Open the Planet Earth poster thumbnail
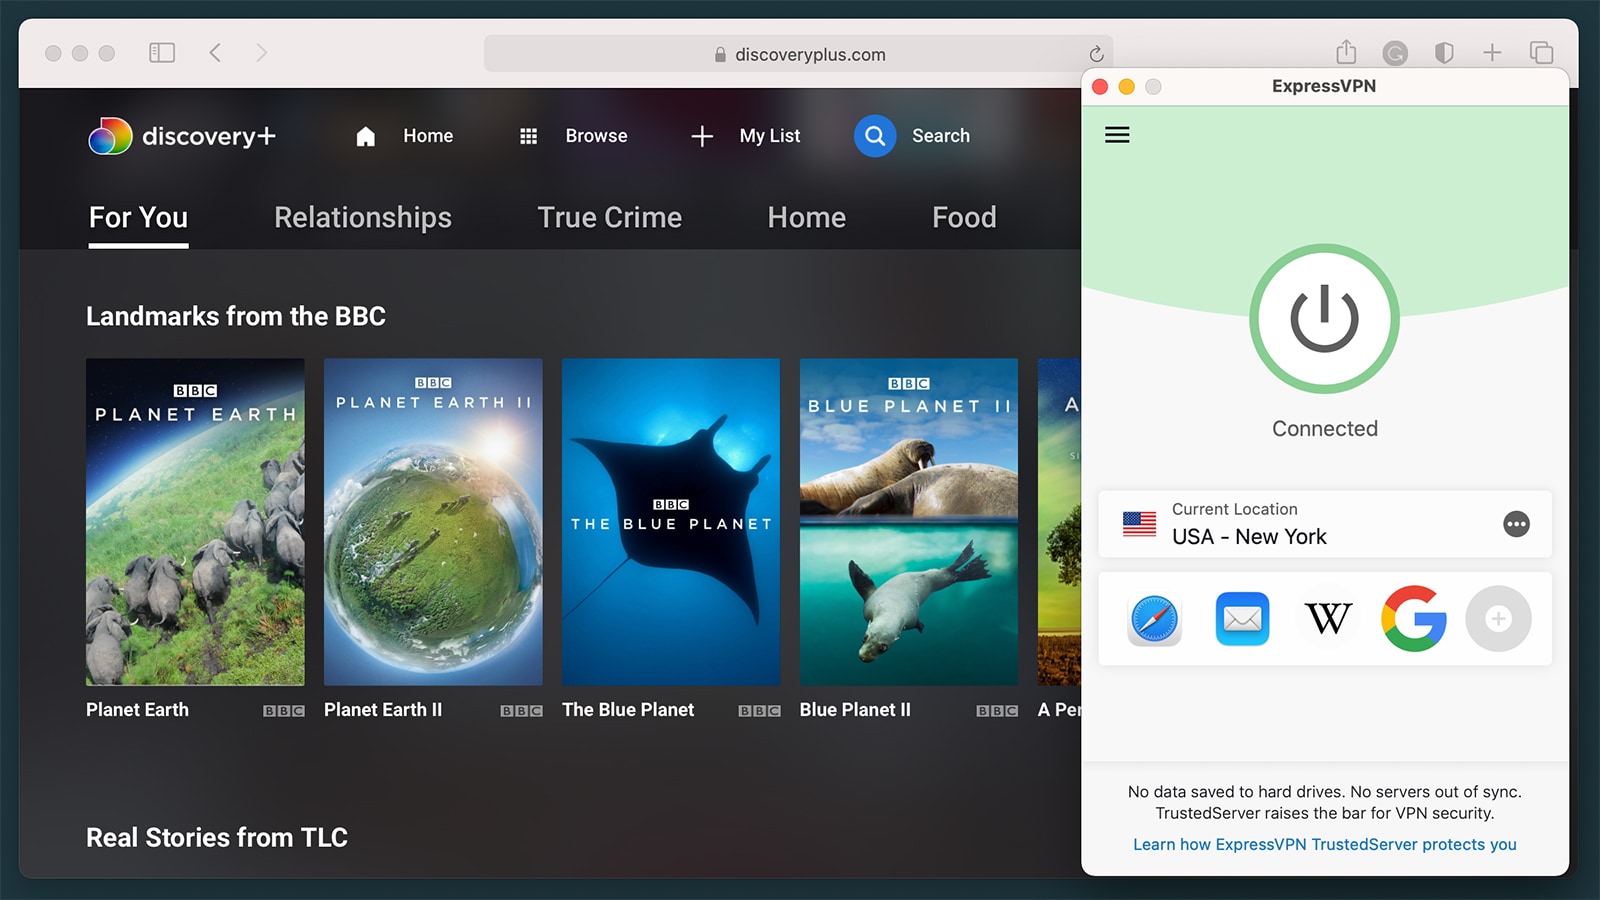 coord(195,522)
